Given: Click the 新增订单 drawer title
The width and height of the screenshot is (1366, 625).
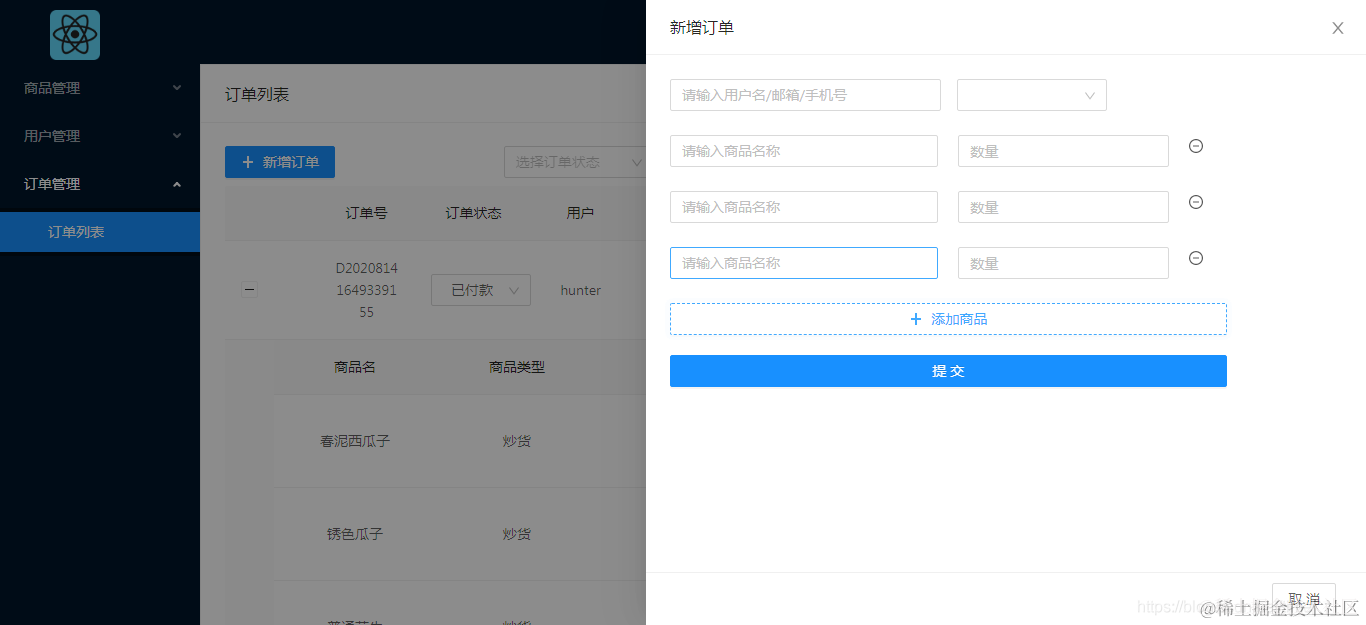Looking at the screenshot, I should (x=702, y=28).
